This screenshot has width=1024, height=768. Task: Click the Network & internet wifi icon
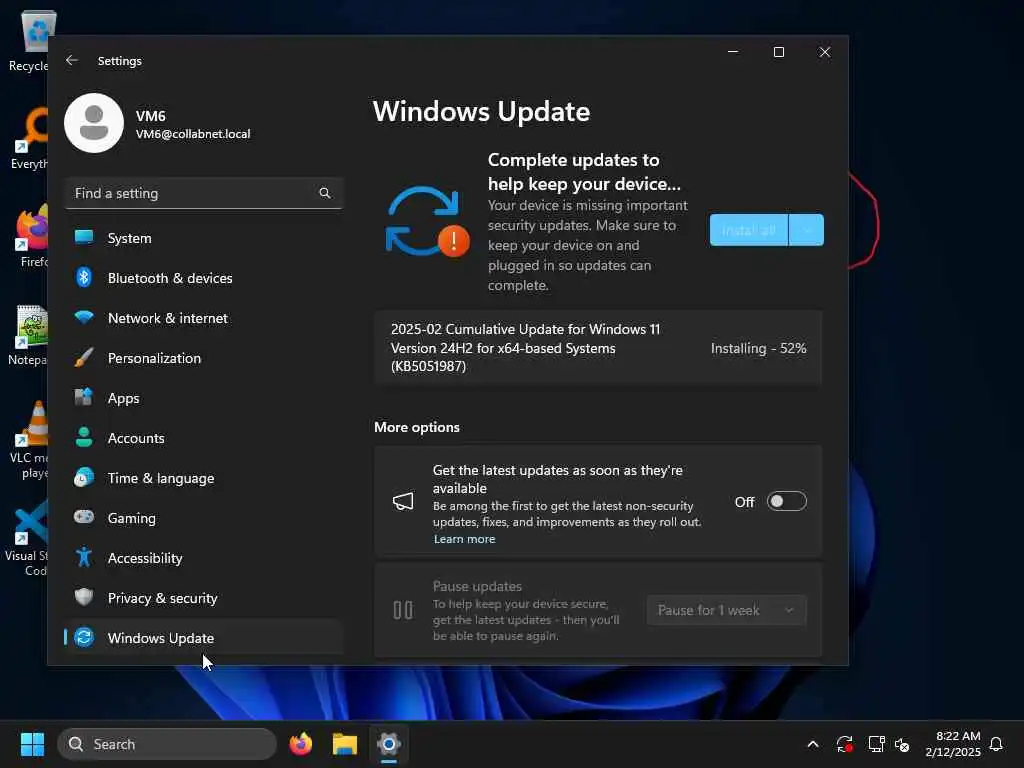pos(84,318)
